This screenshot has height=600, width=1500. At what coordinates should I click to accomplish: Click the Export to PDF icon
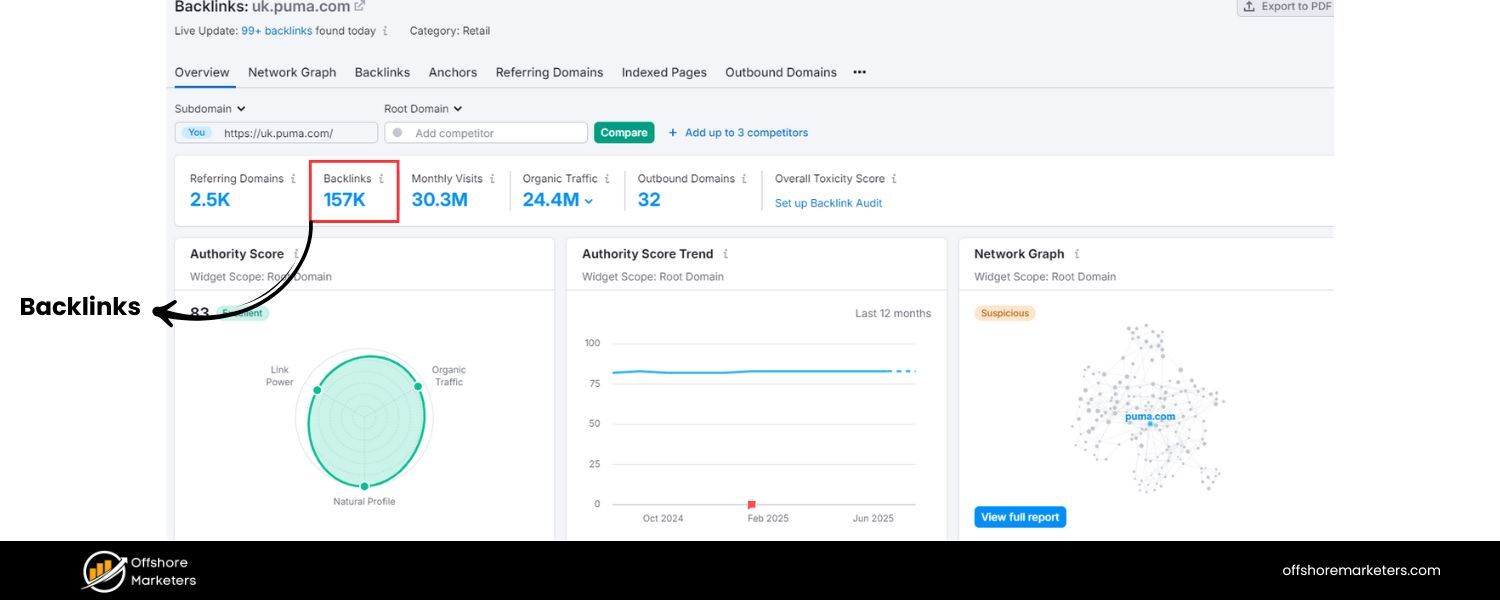coord(1247,7)
